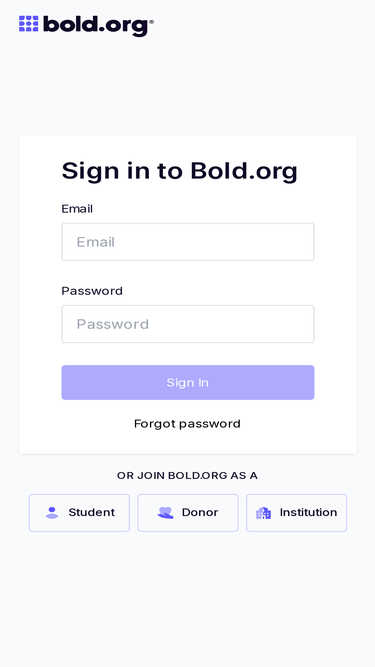
Task: Click empty space inside the white sign-in card
Action: tap(336, 298)
